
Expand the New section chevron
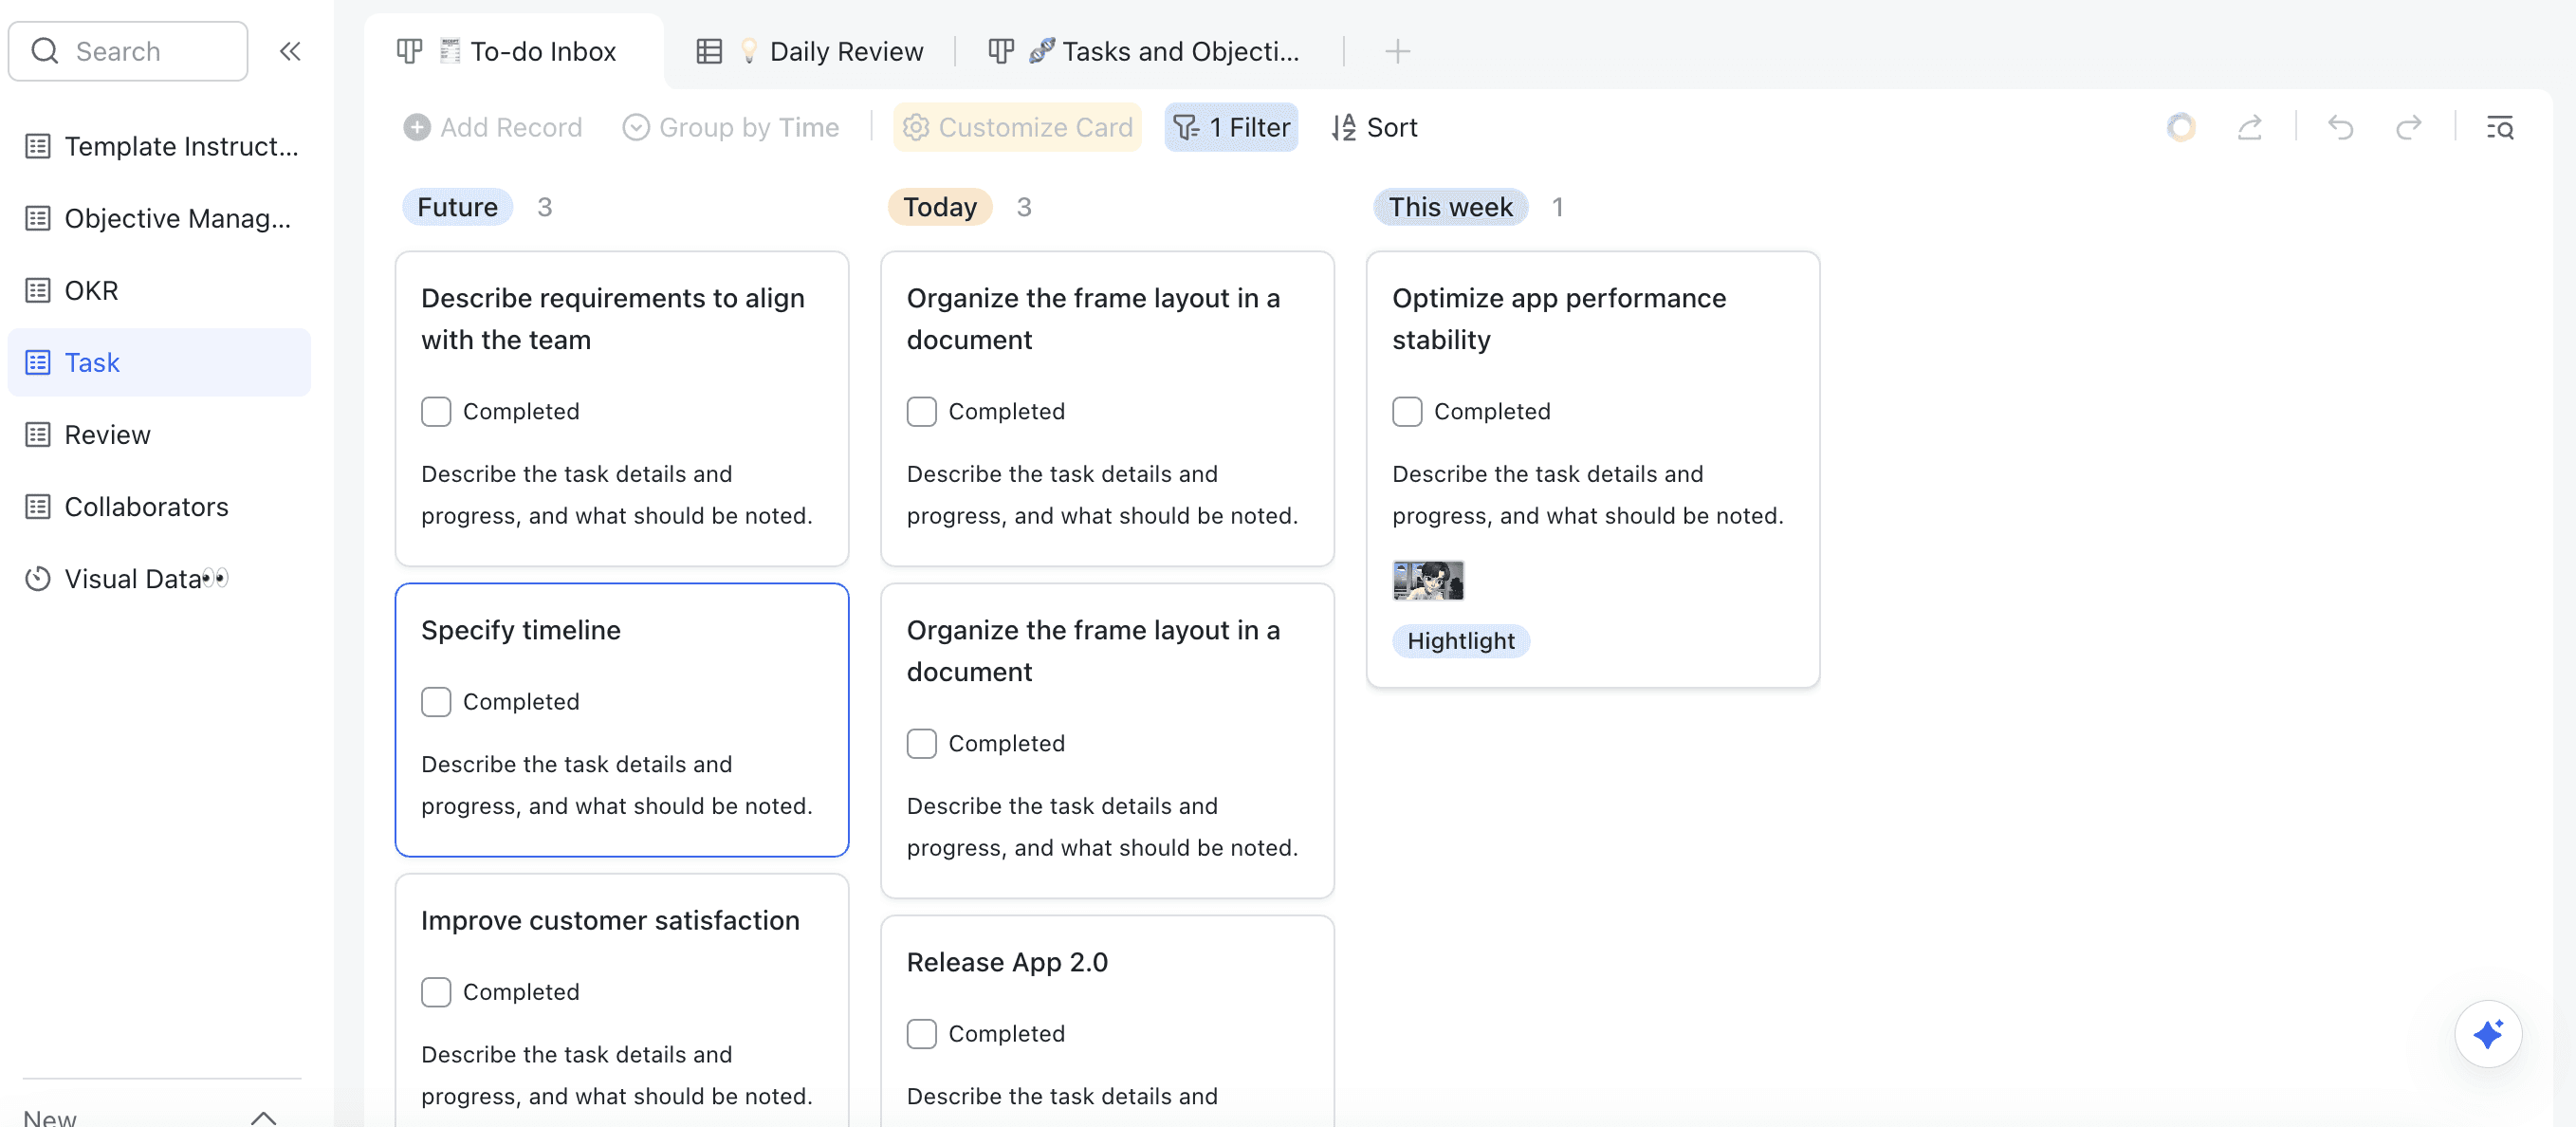(263, 1116)
